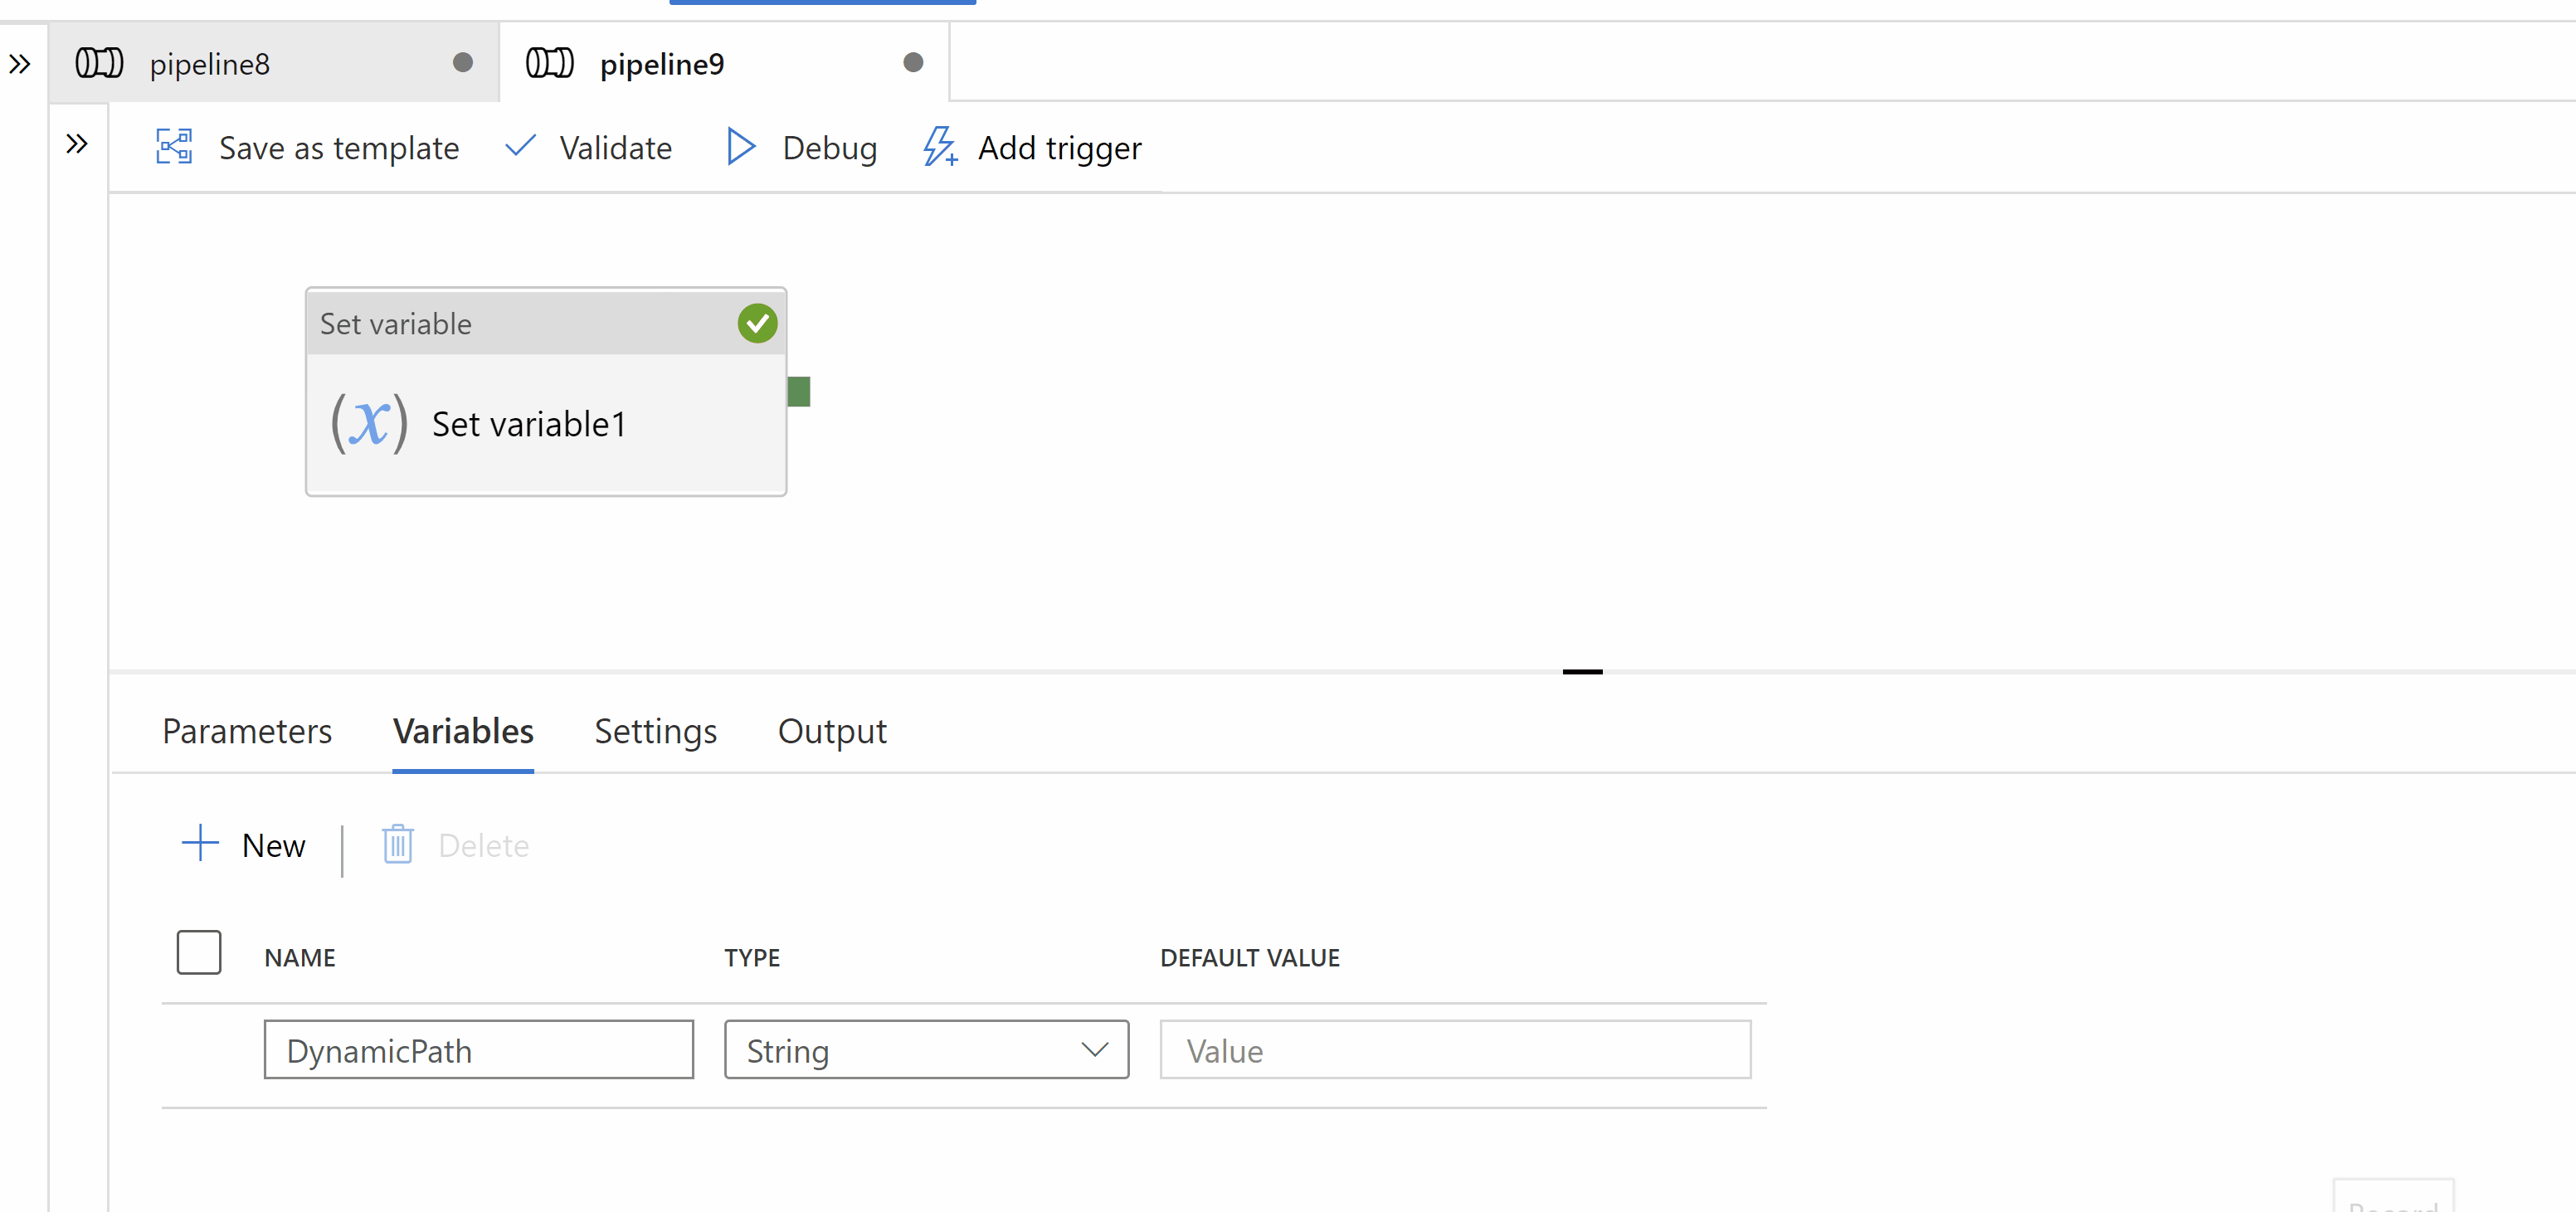Switch to the Parameters tab
This screenshot has width=2576, height=1212.
[x=247, y=731]
